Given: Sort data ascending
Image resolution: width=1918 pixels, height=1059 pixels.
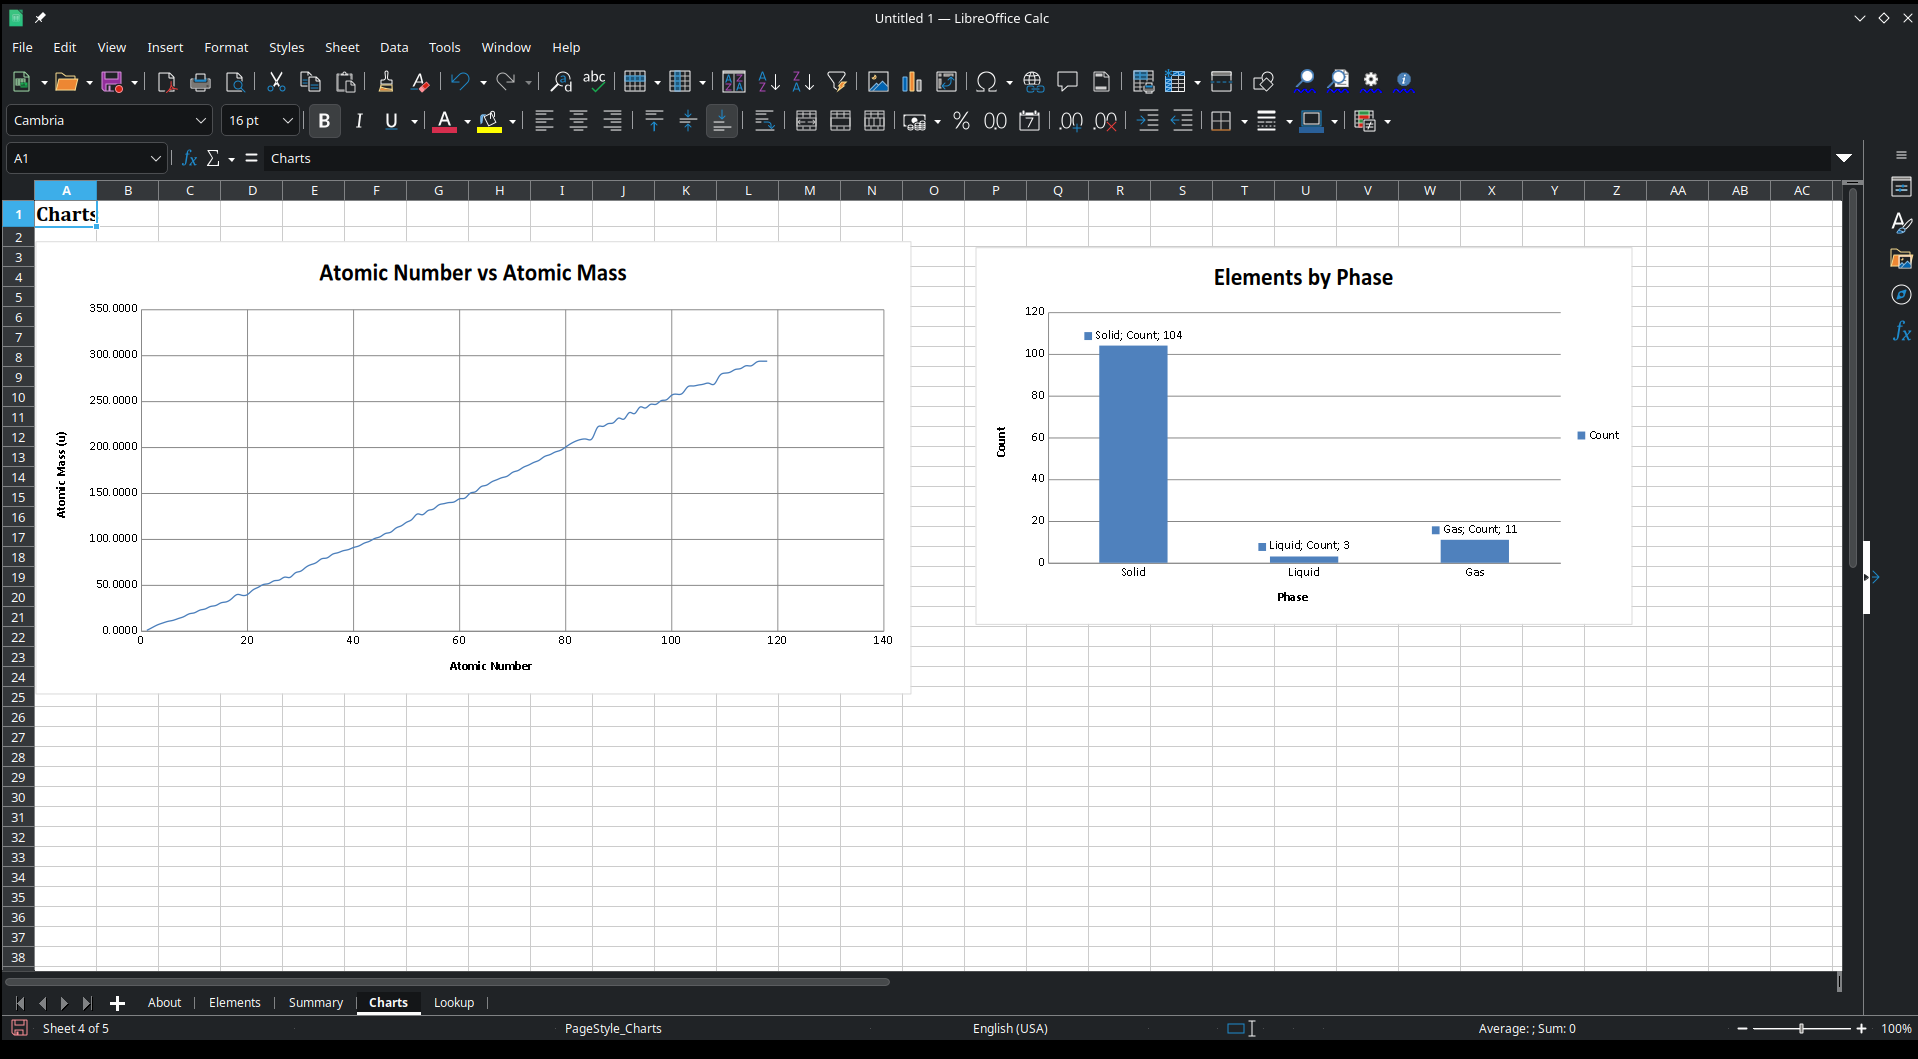Looking at the screenshot, I should click(x=768, y=82).
